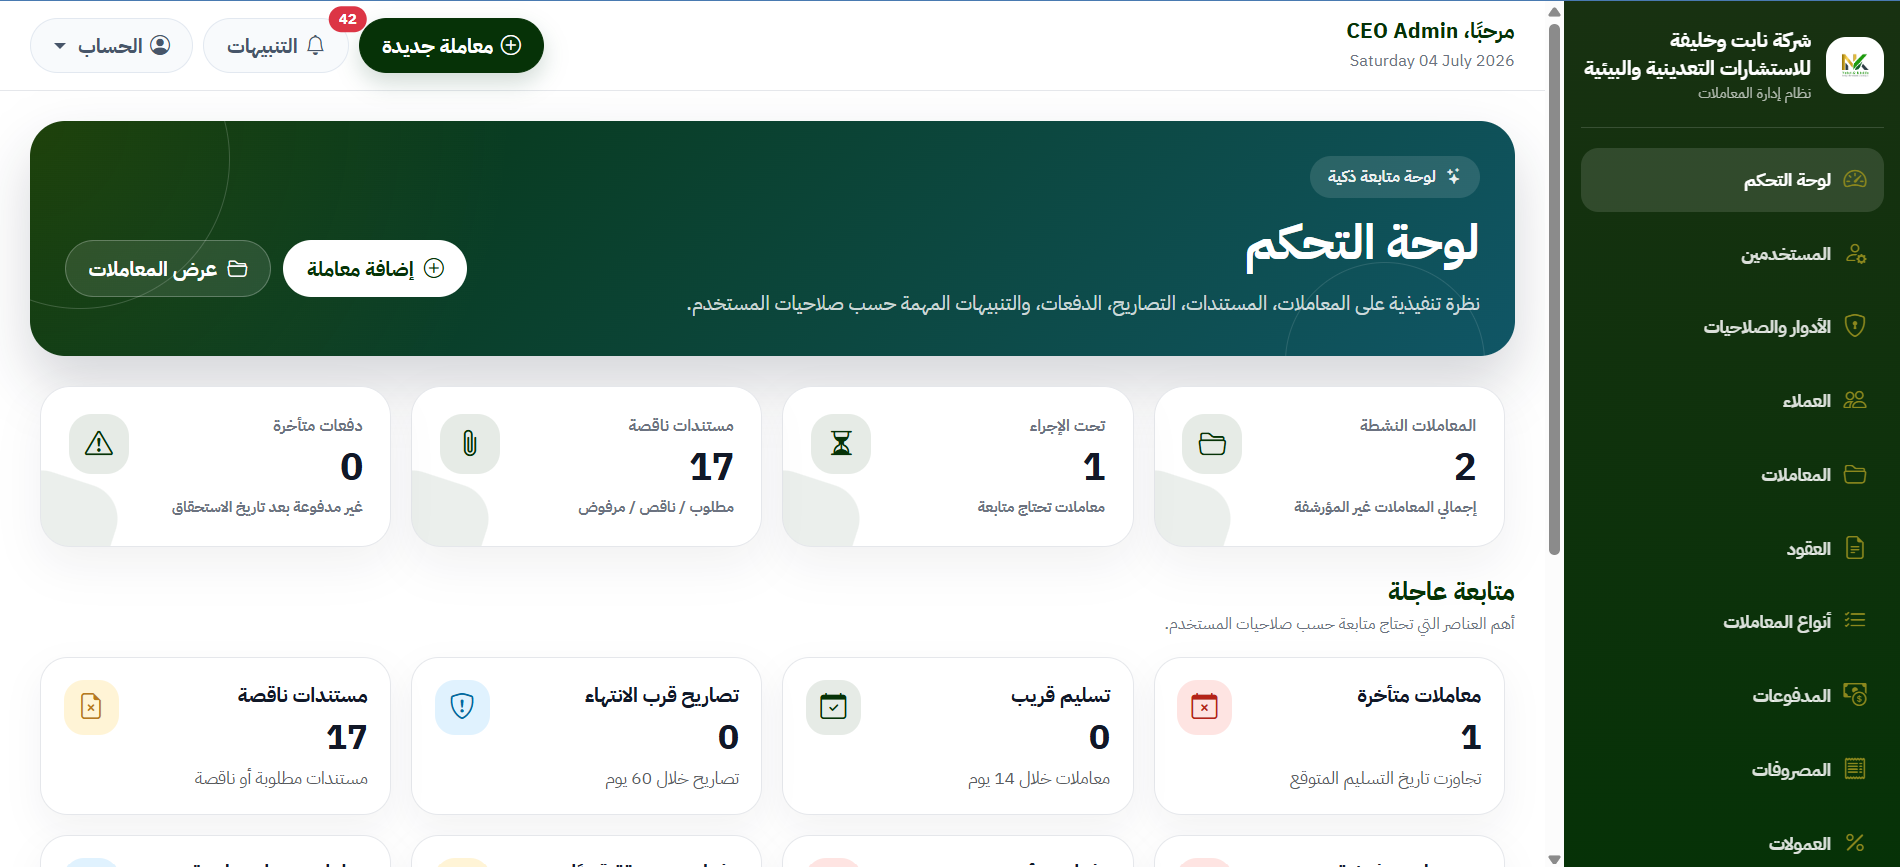
Task: Navigate to العملاء section
Action: [1732, 401]
